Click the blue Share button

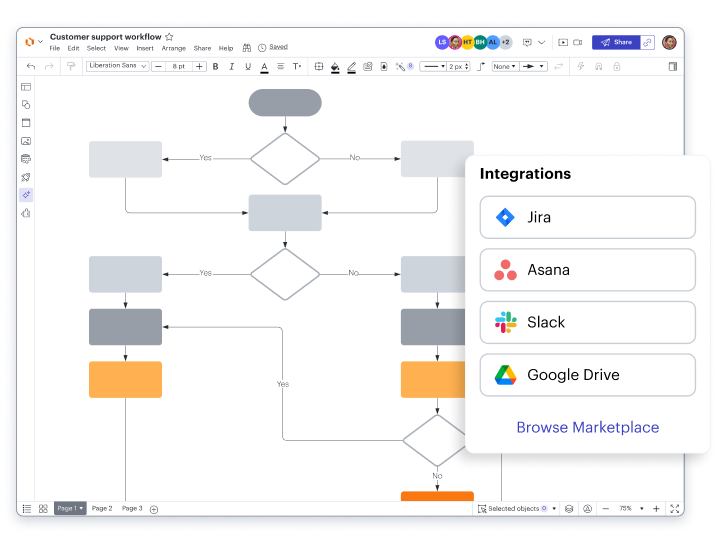click(616, 43)
